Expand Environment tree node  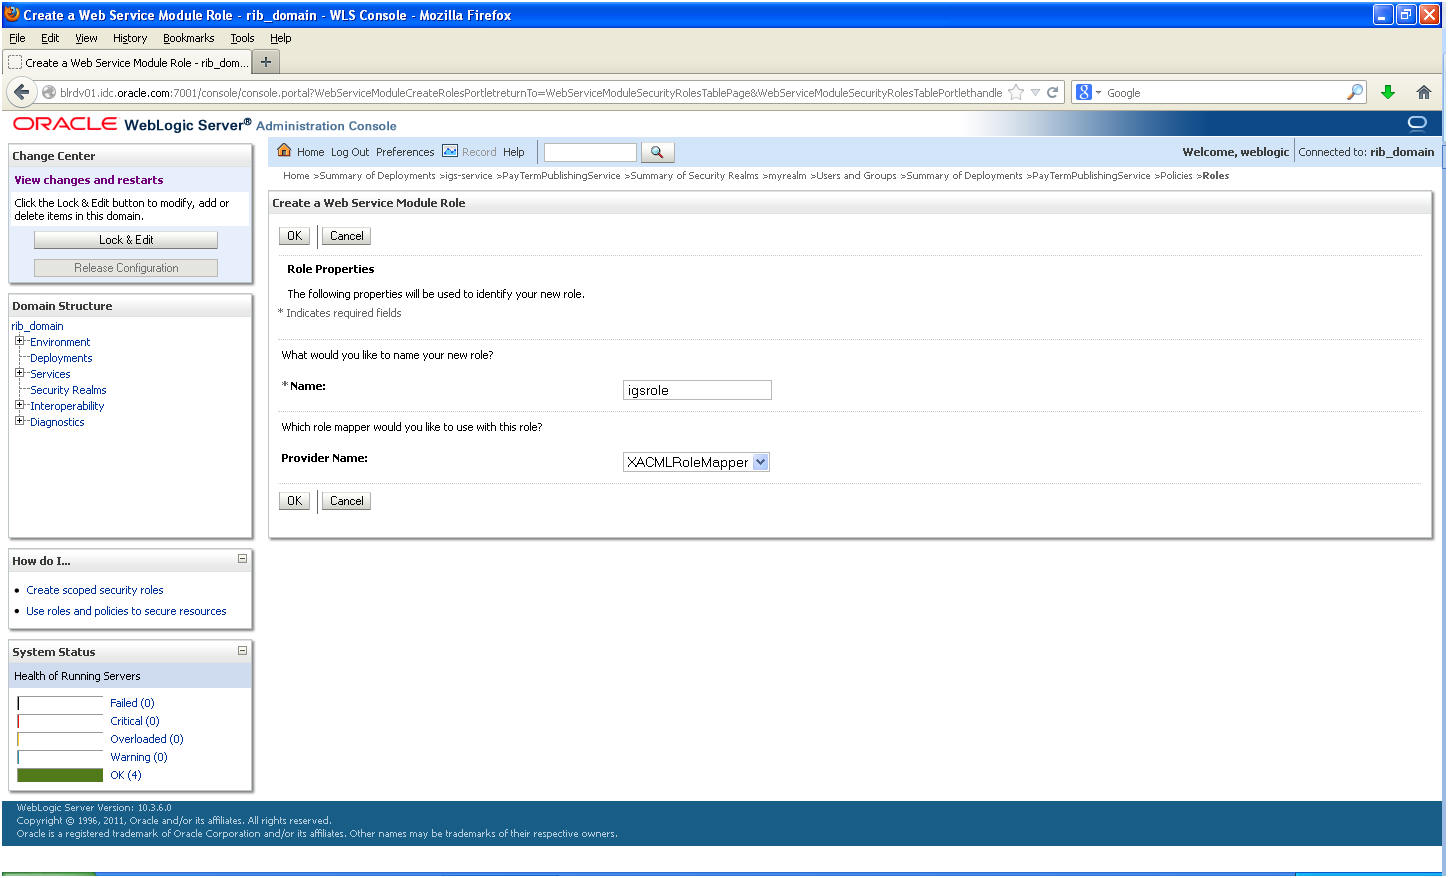[x=19, y=341]
